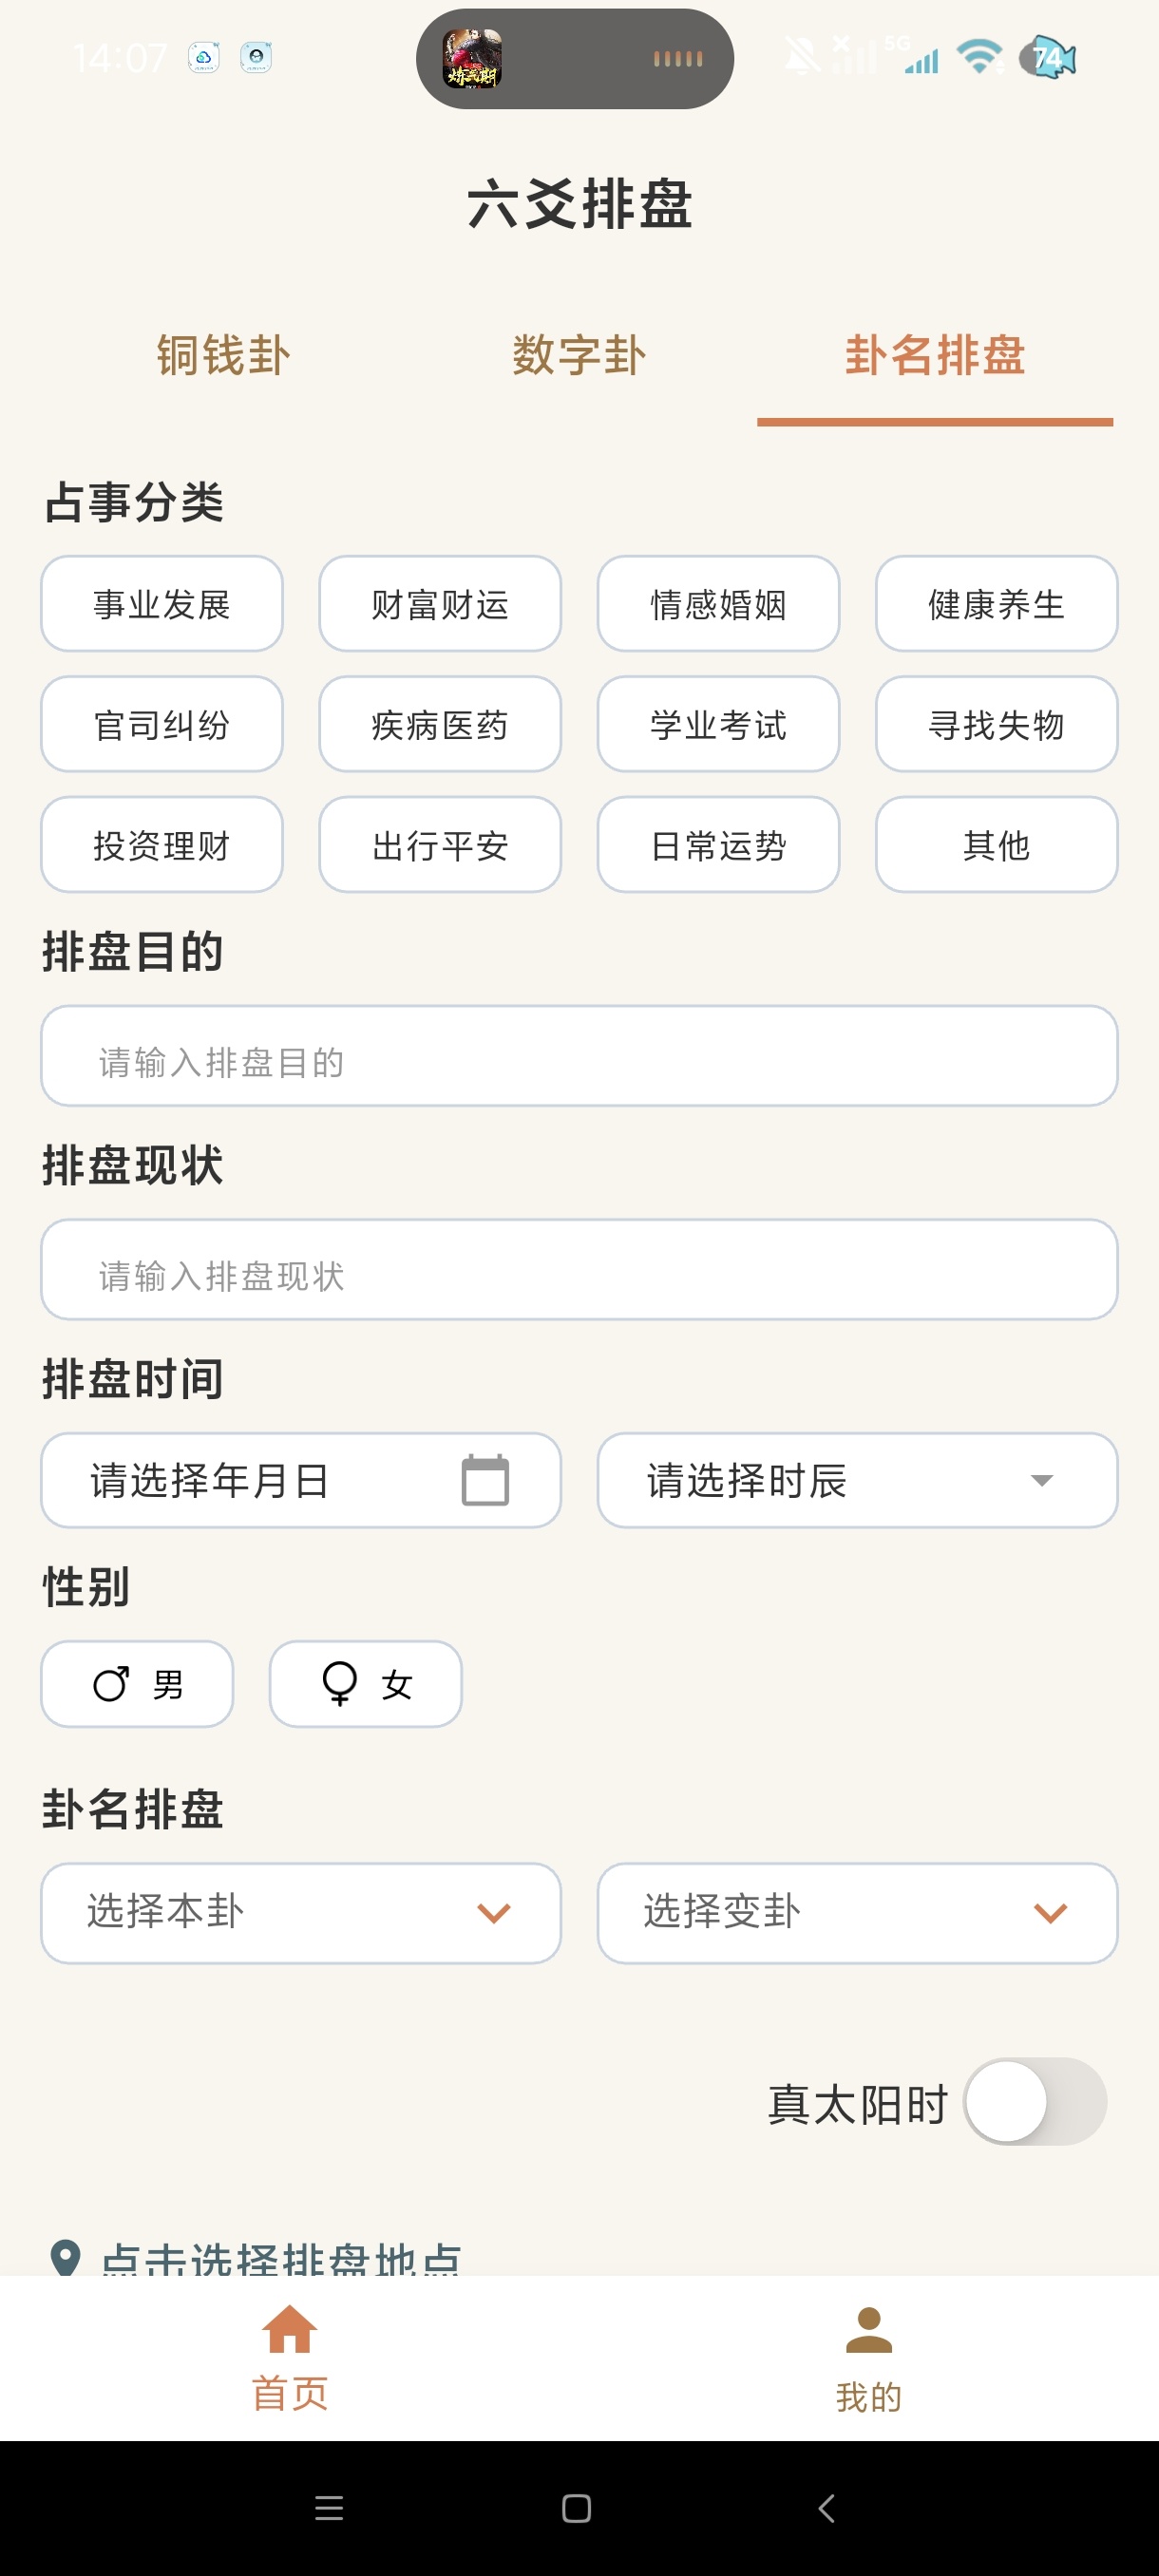Switch to the 铜钱卦 tab
This screenshot has width=1159, height=2576.
(223, 356)
